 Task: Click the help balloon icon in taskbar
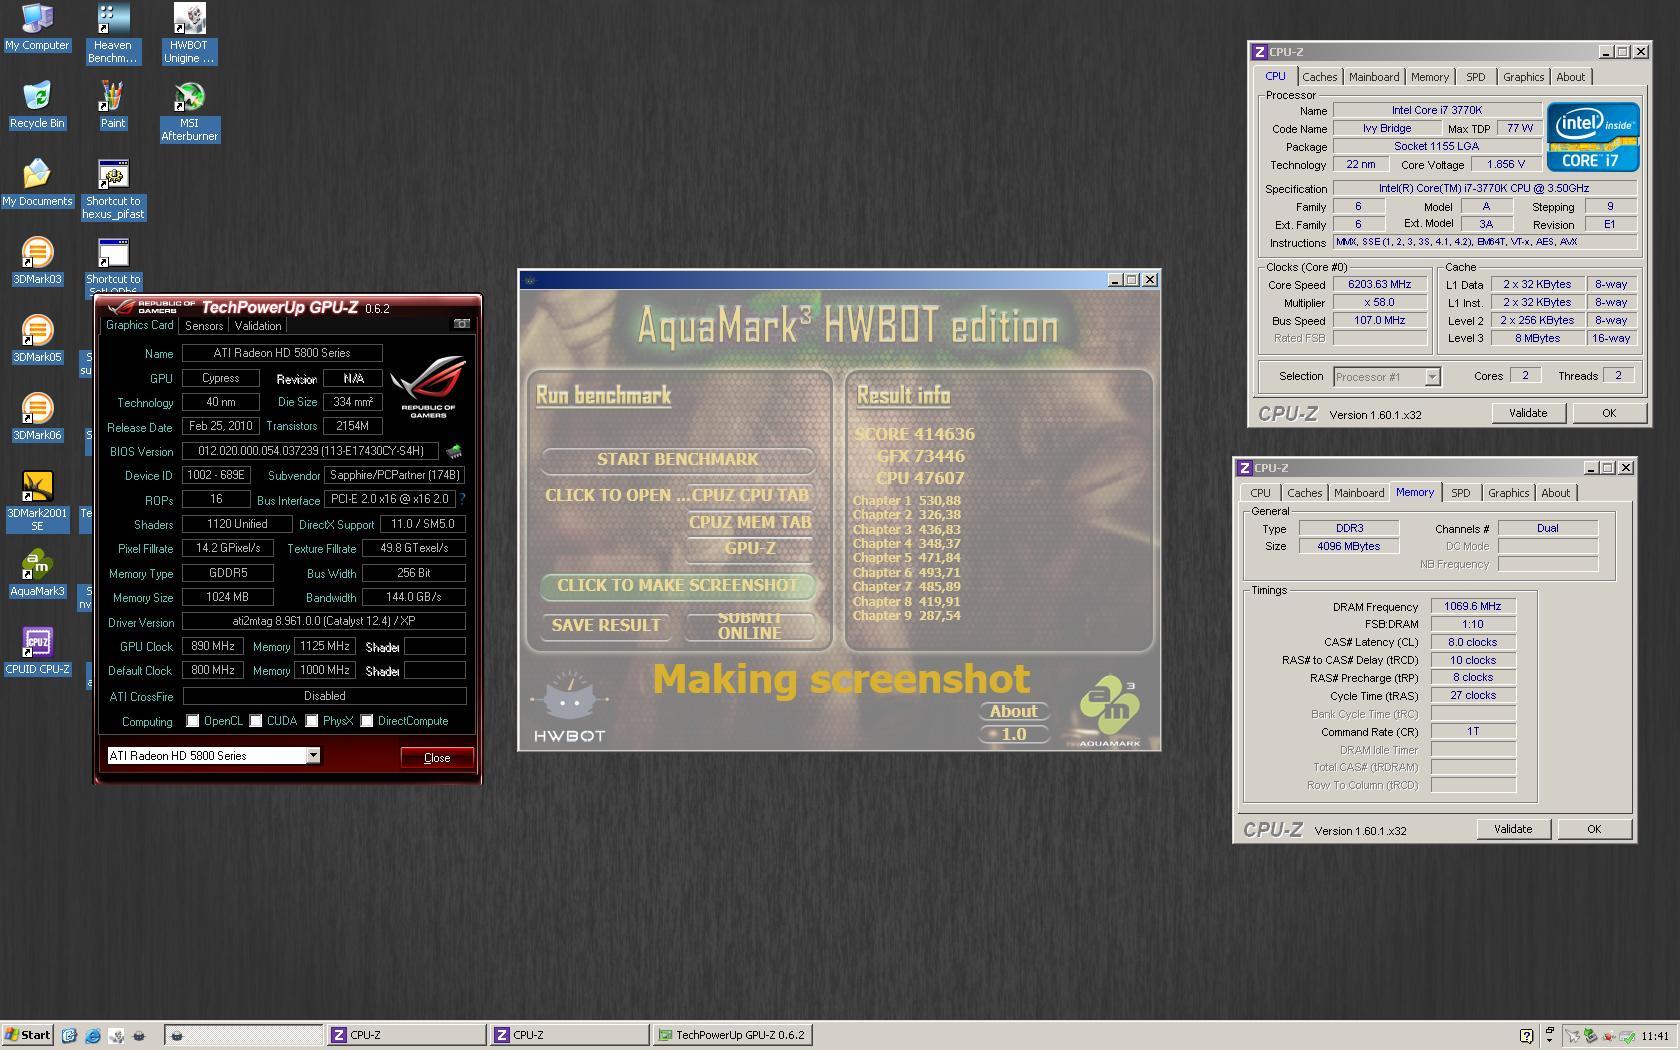pos(1527,1035)
